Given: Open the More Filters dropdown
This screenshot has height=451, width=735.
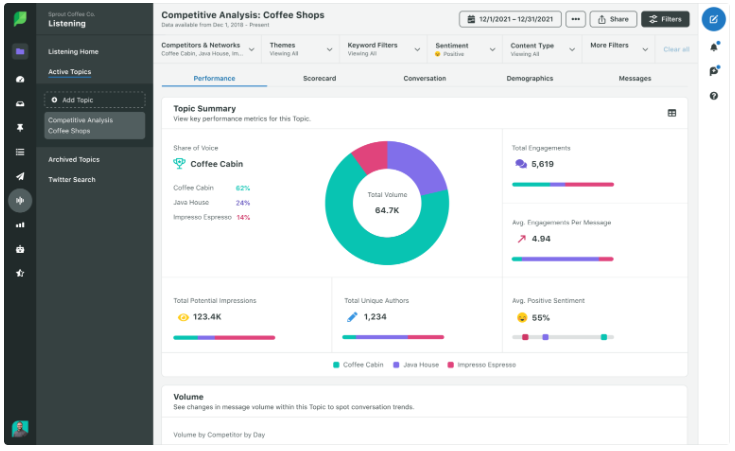Looking at the screenshot, I should coord(619,49).
